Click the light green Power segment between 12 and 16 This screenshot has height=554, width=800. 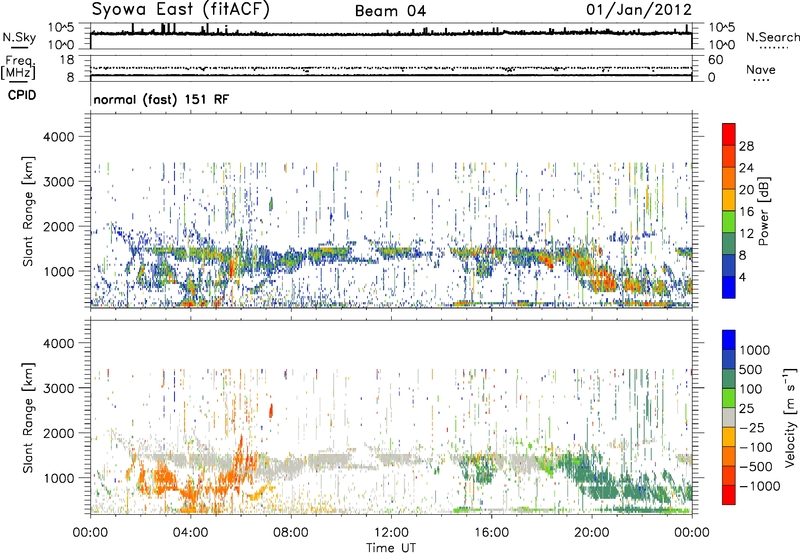click(x=729, y=222)
